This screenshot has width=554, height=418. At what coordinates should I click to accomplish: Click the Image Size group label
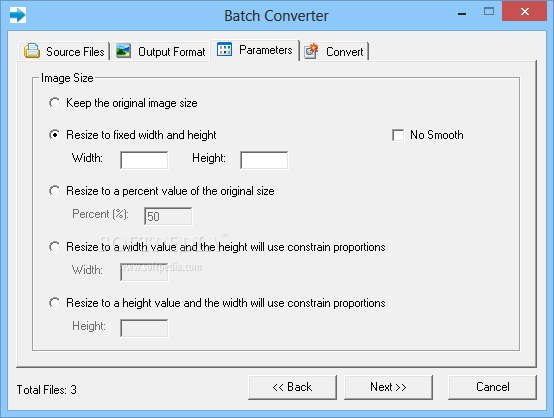[x=67, y=78]
